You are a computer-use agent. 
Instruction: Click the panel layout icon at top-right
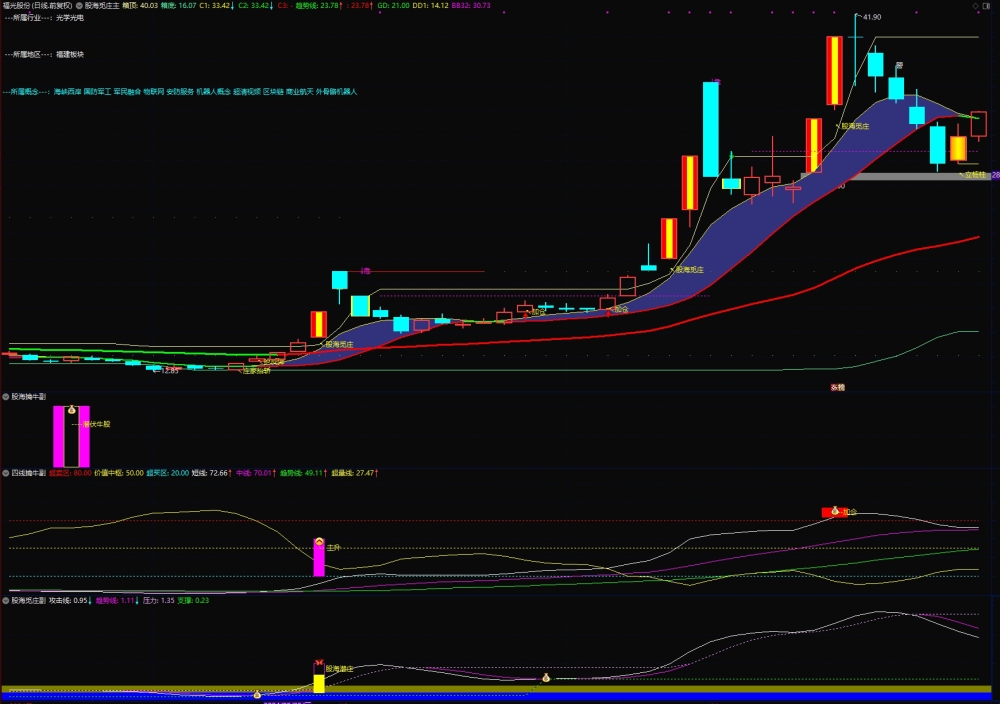pos(988,5)
